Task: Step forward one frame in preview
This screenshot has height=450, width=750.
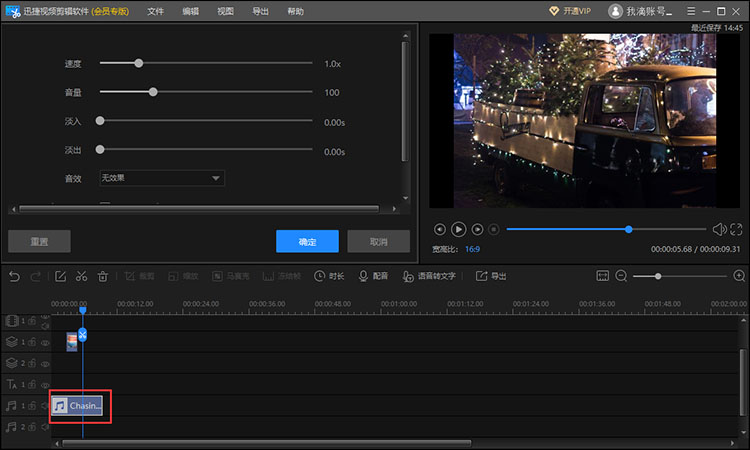Action: click(x=477, y=230)
